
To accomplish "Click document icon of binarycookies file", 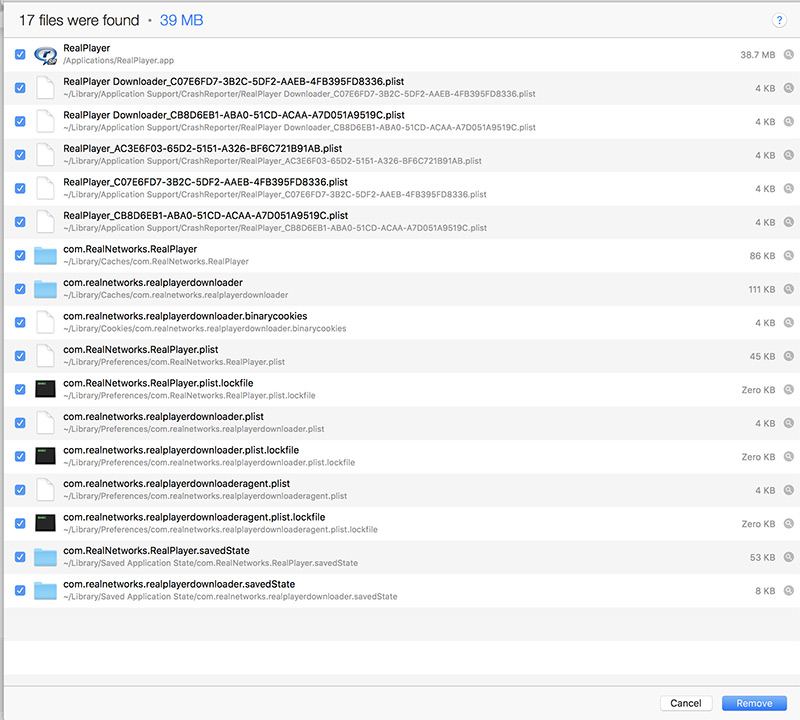I will (x=45, y=322).
